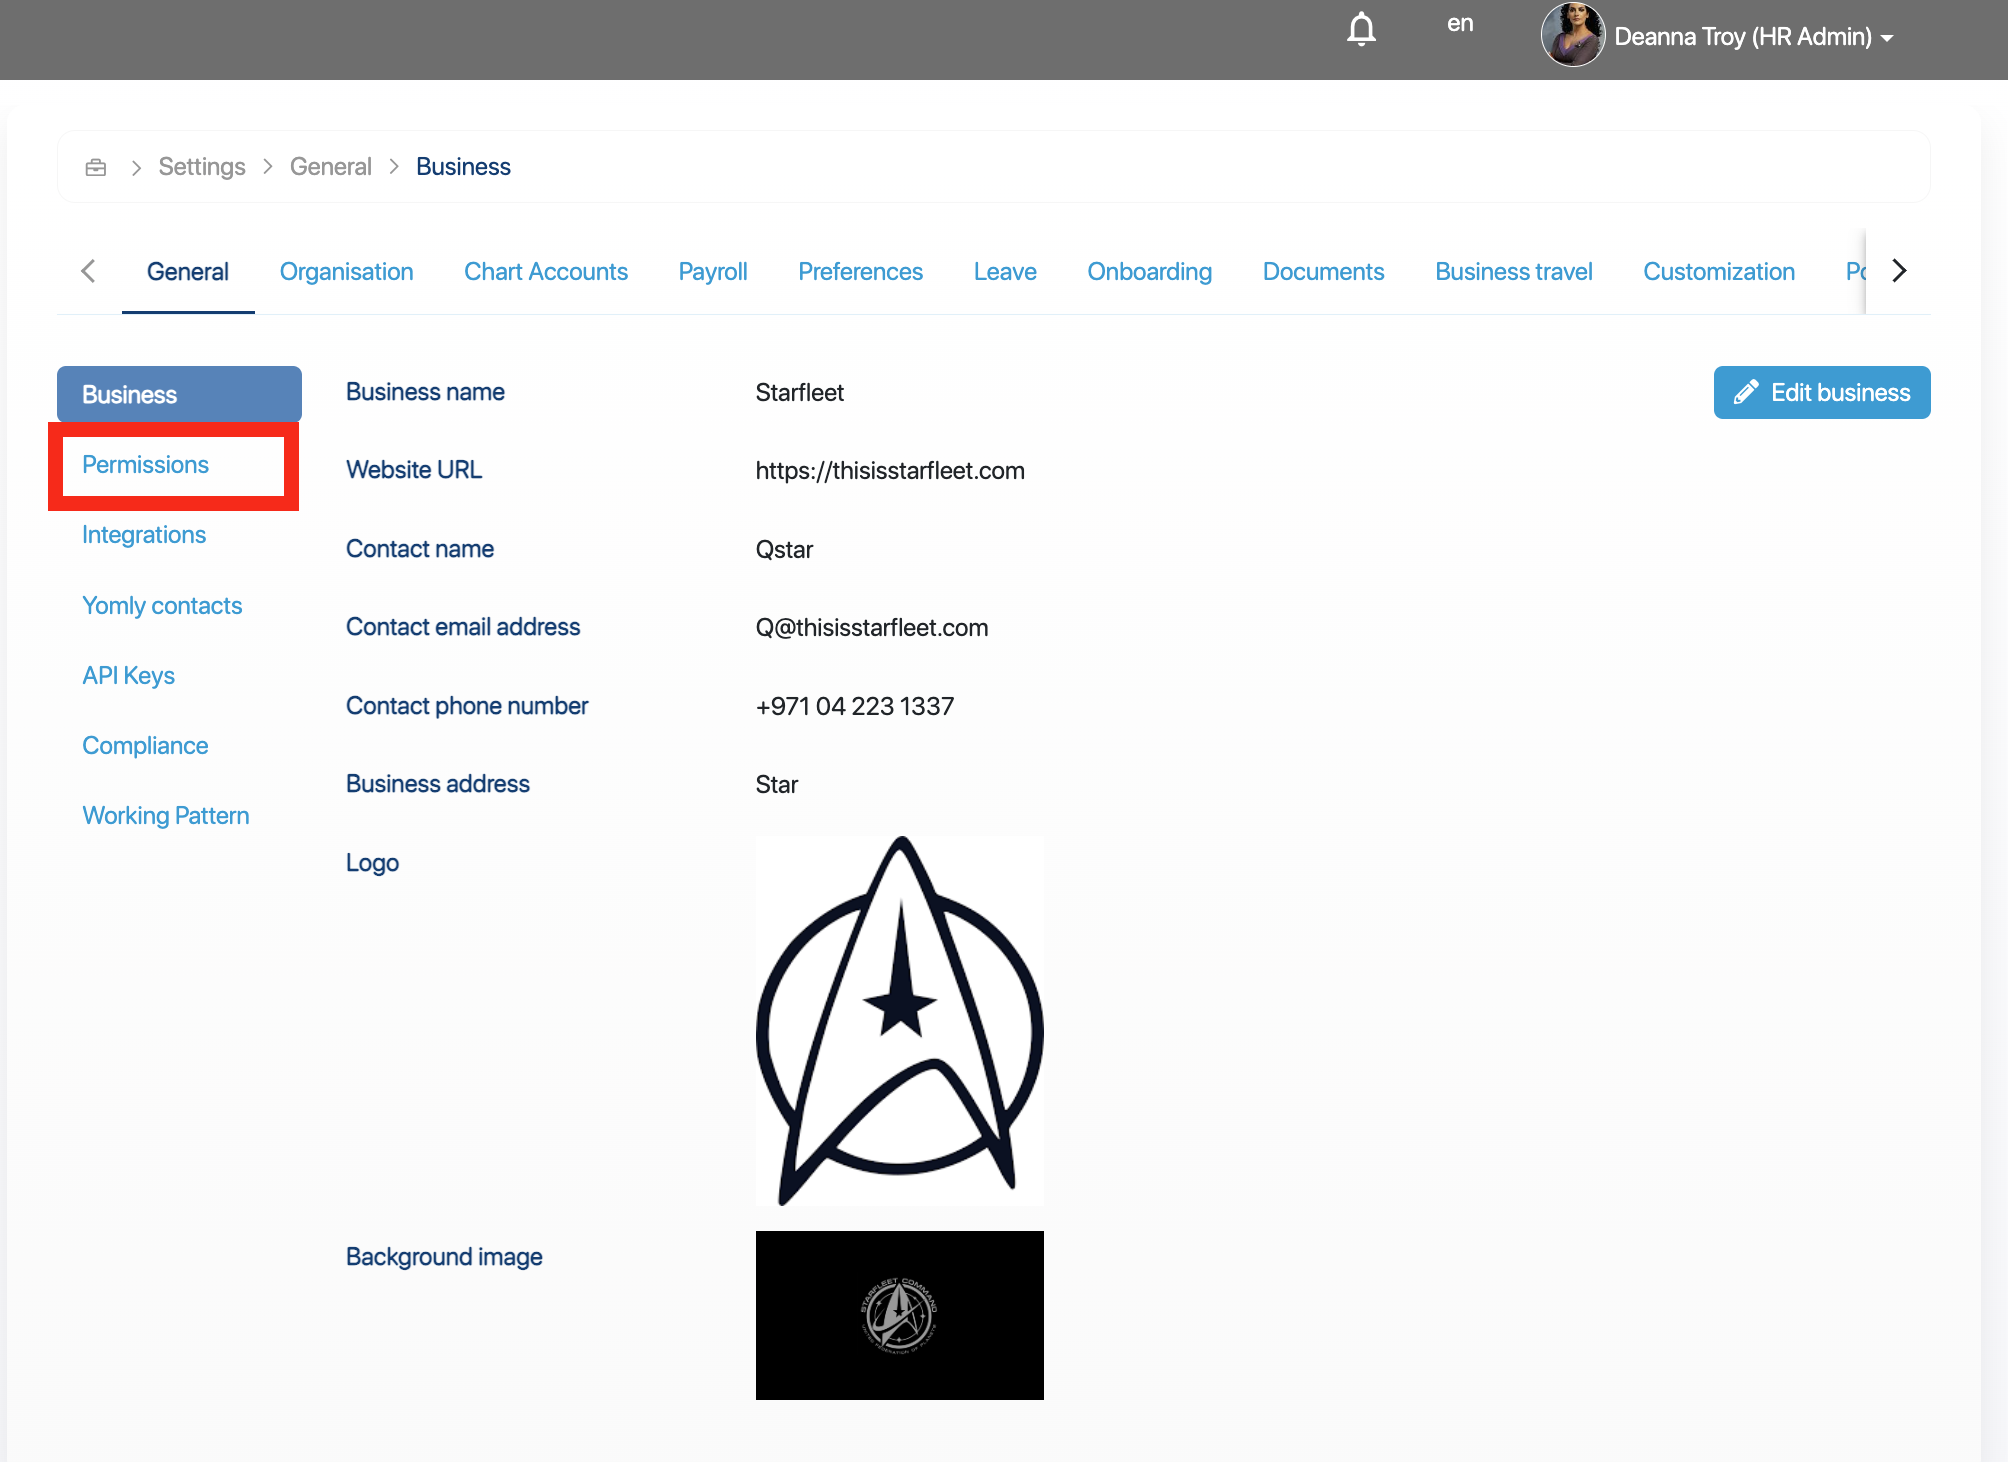
Task: Open the Preferences tab
Action: [x=860, y=272]
